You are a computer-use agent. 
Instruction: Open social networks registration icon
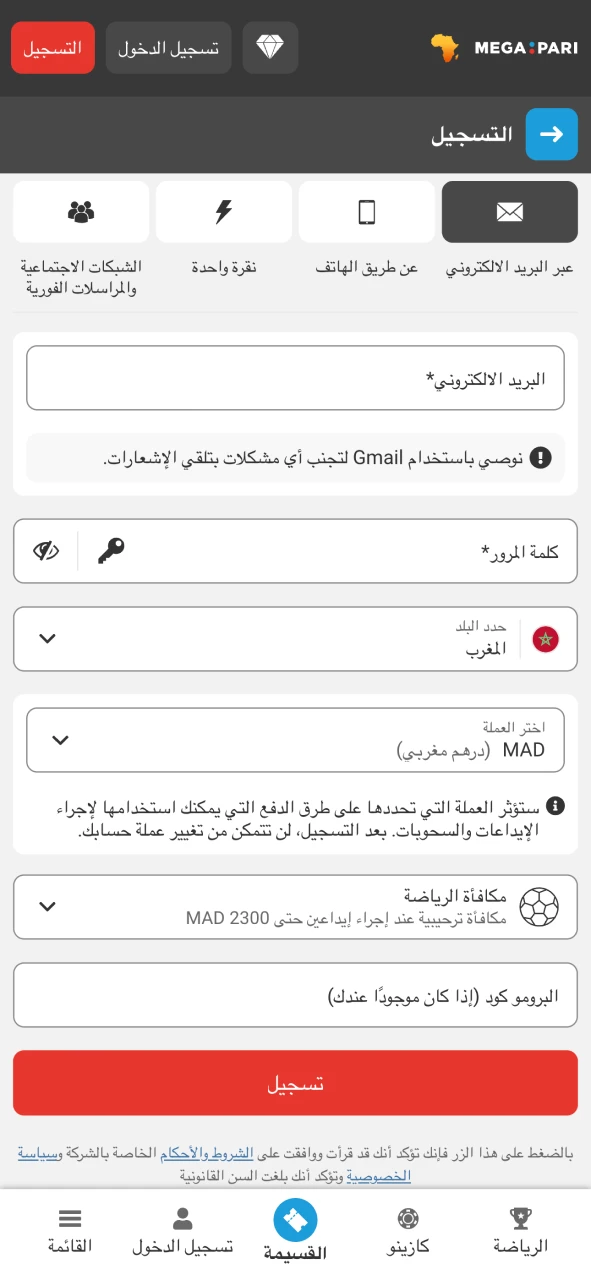[81, 212]
